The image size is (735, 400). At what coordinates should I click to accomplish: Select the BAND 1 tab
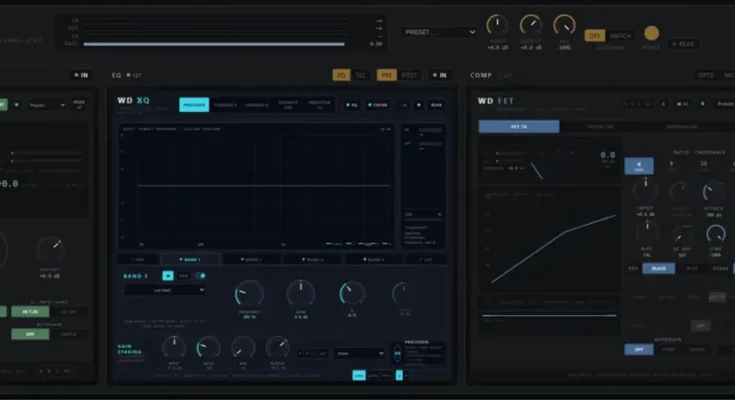pyautogui.click(x=190, y=259)
